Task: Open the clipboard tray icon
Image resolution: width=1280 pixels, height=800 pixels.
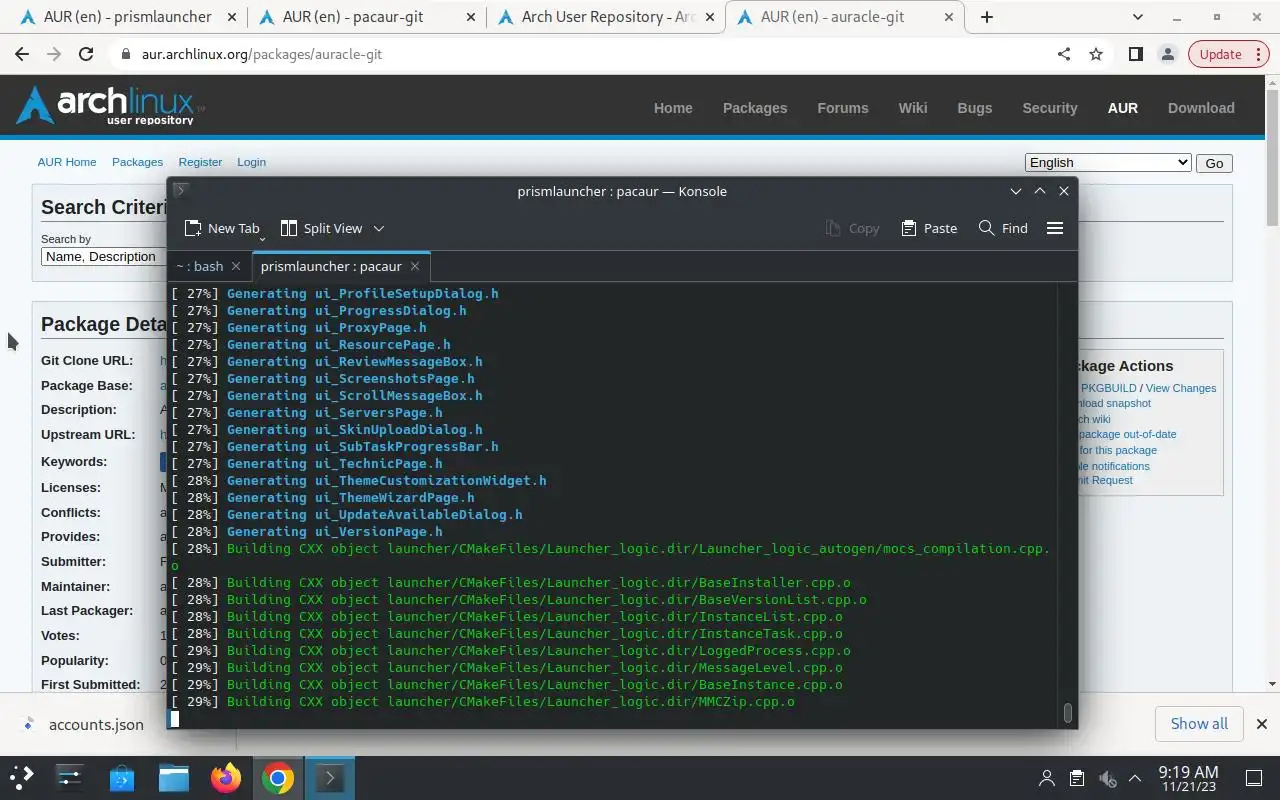Action: 1077,778
